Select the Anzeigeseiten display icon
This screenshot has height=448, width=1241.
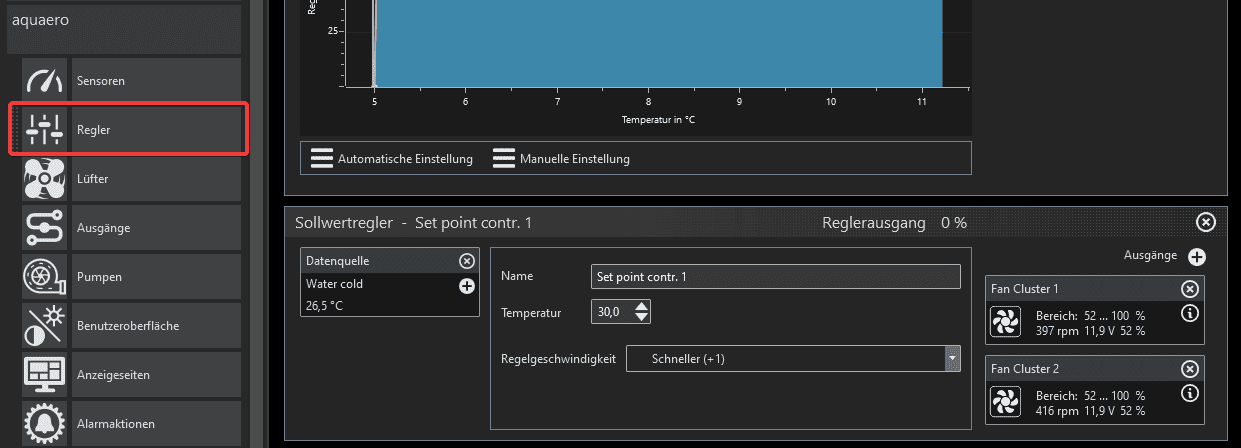click(x=44, y=375)
